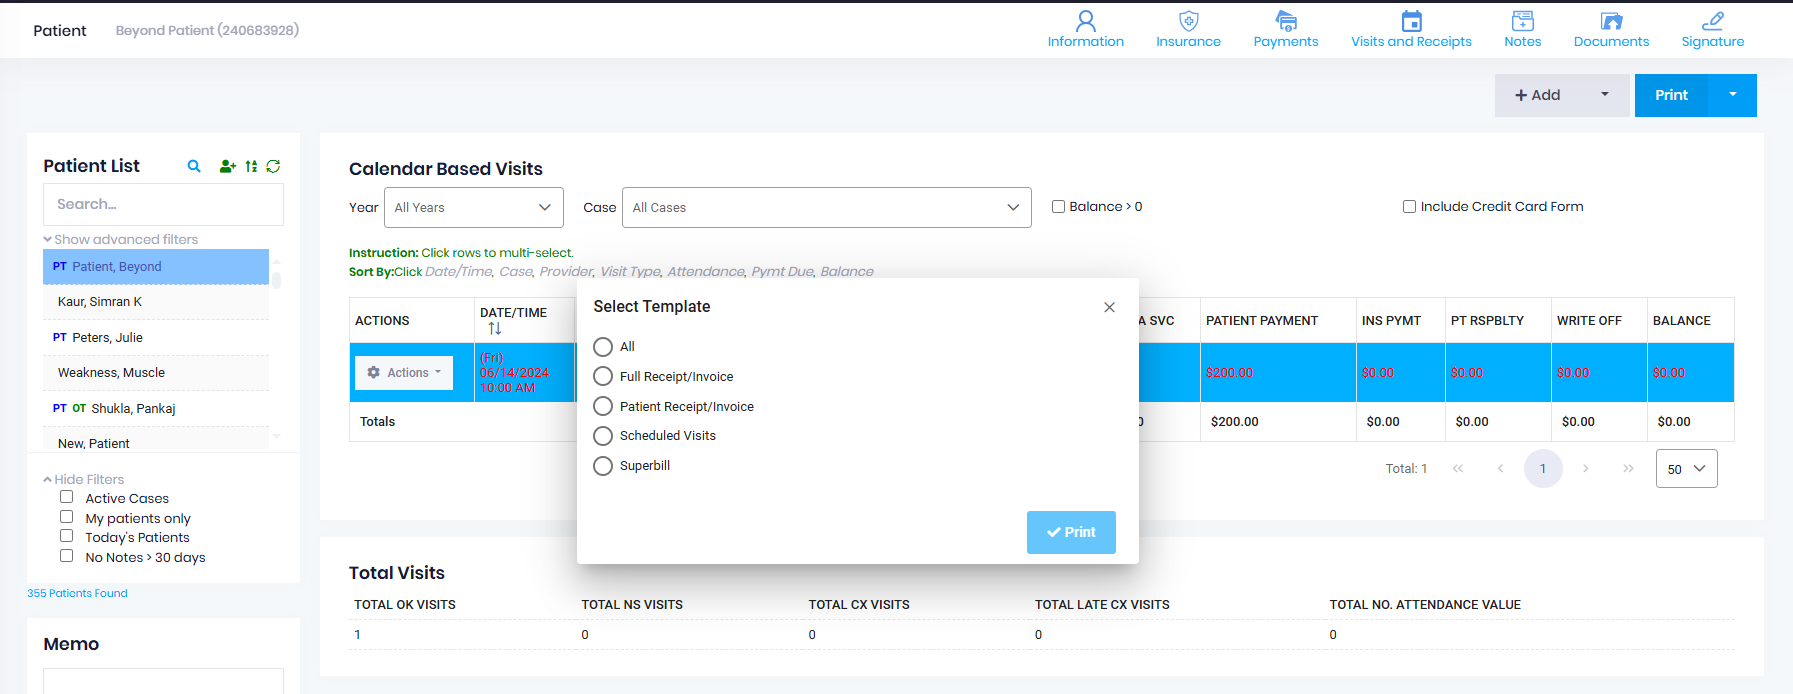Click the add patient icon
This screenshot has width=1793, height=694.
[227, 166]
